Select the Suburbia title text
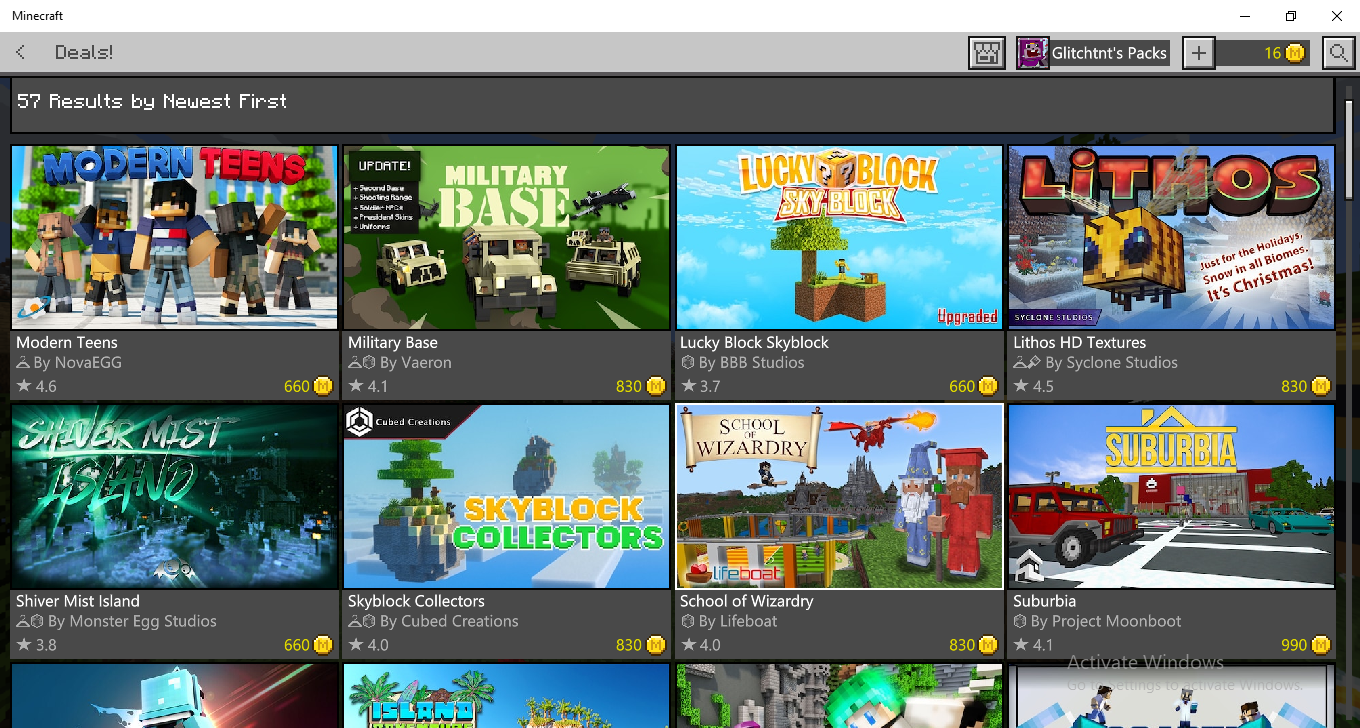 [1044, 601]
